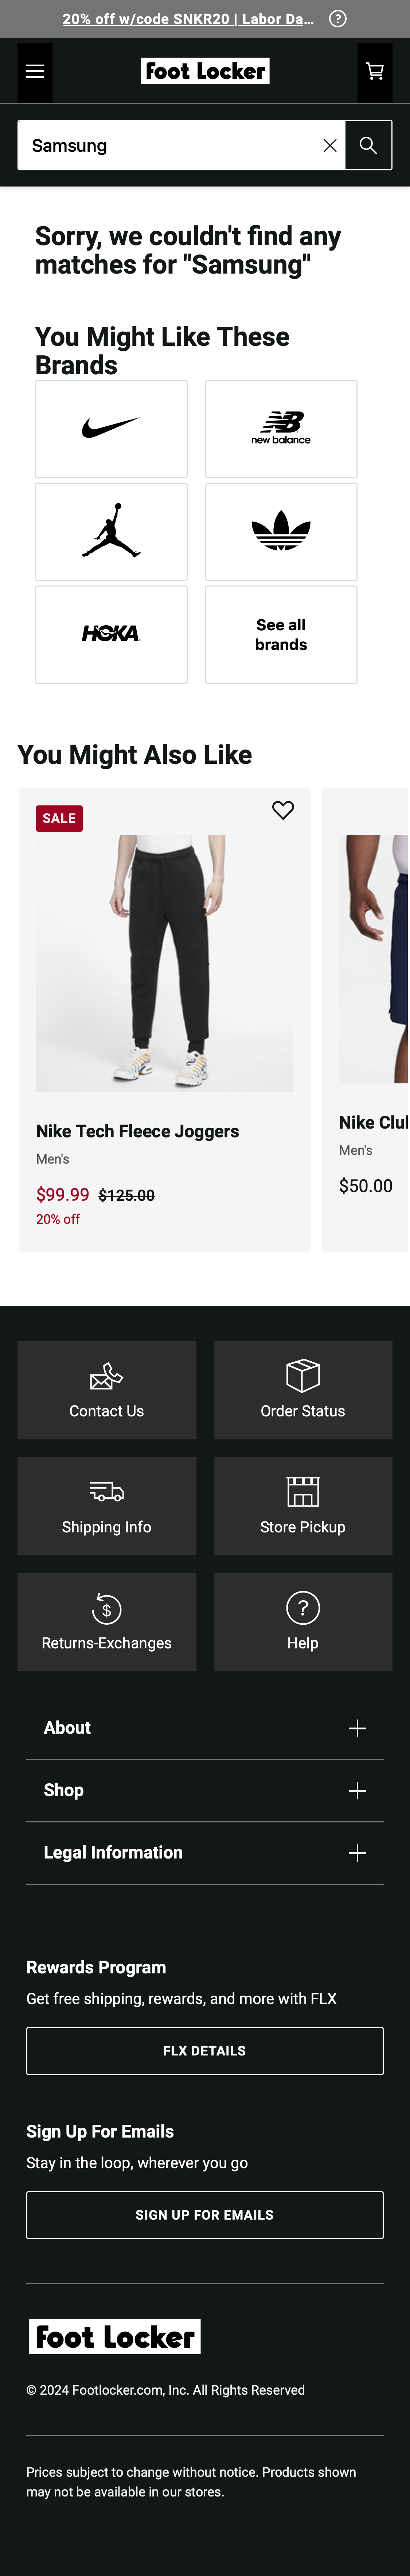Click SIGN UP FOR EMAILS
410x2576 pixels.
tap(204, 2214)
